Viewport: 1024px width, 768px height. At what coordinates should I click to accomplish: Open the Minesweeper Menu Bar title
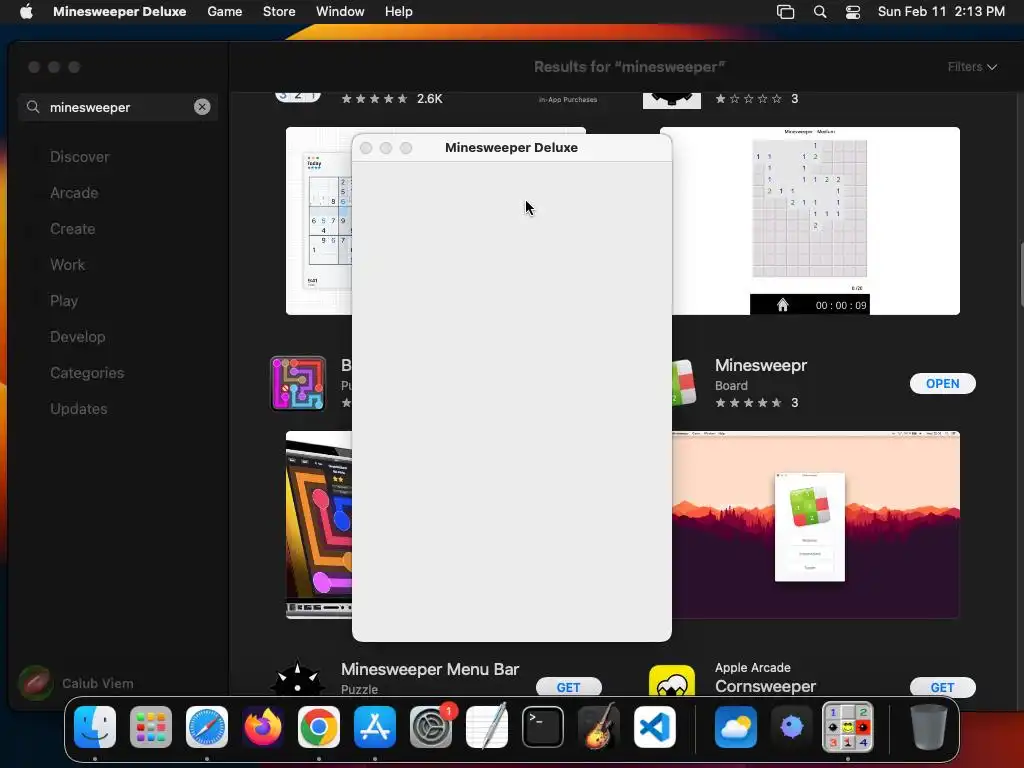coord(430,669)
